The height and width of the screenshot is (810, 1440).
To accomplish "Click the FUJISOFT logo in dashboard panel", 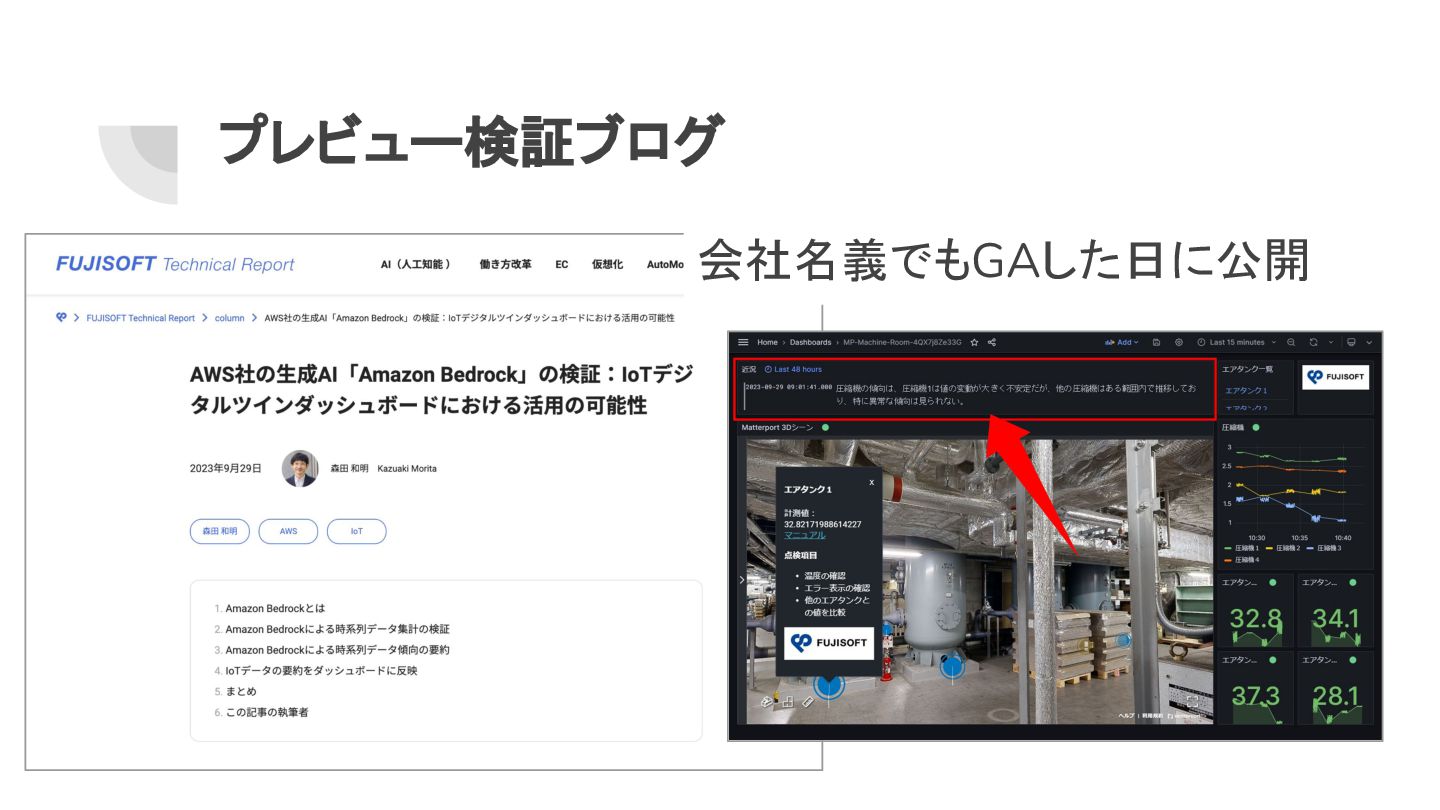I will click(1336, 378).
